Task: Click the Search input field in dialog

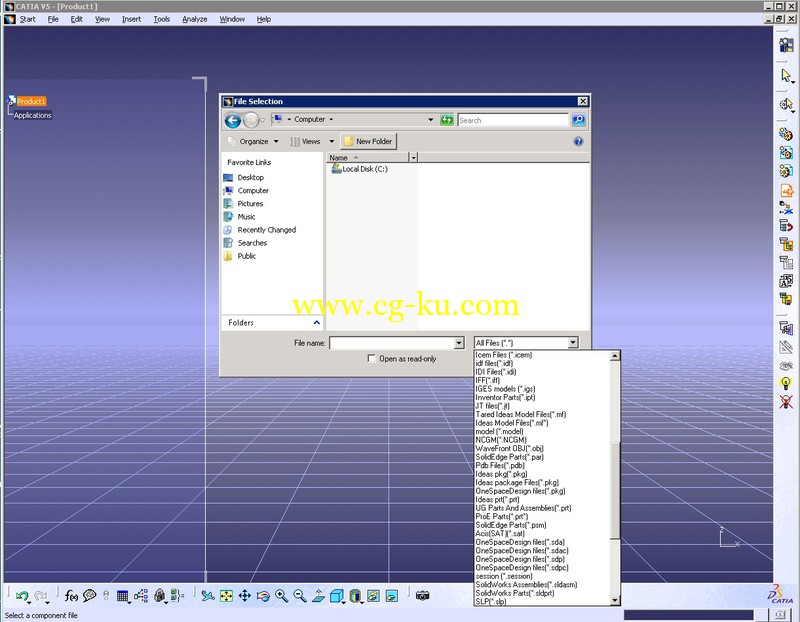Action: click(x=512, y=120)
